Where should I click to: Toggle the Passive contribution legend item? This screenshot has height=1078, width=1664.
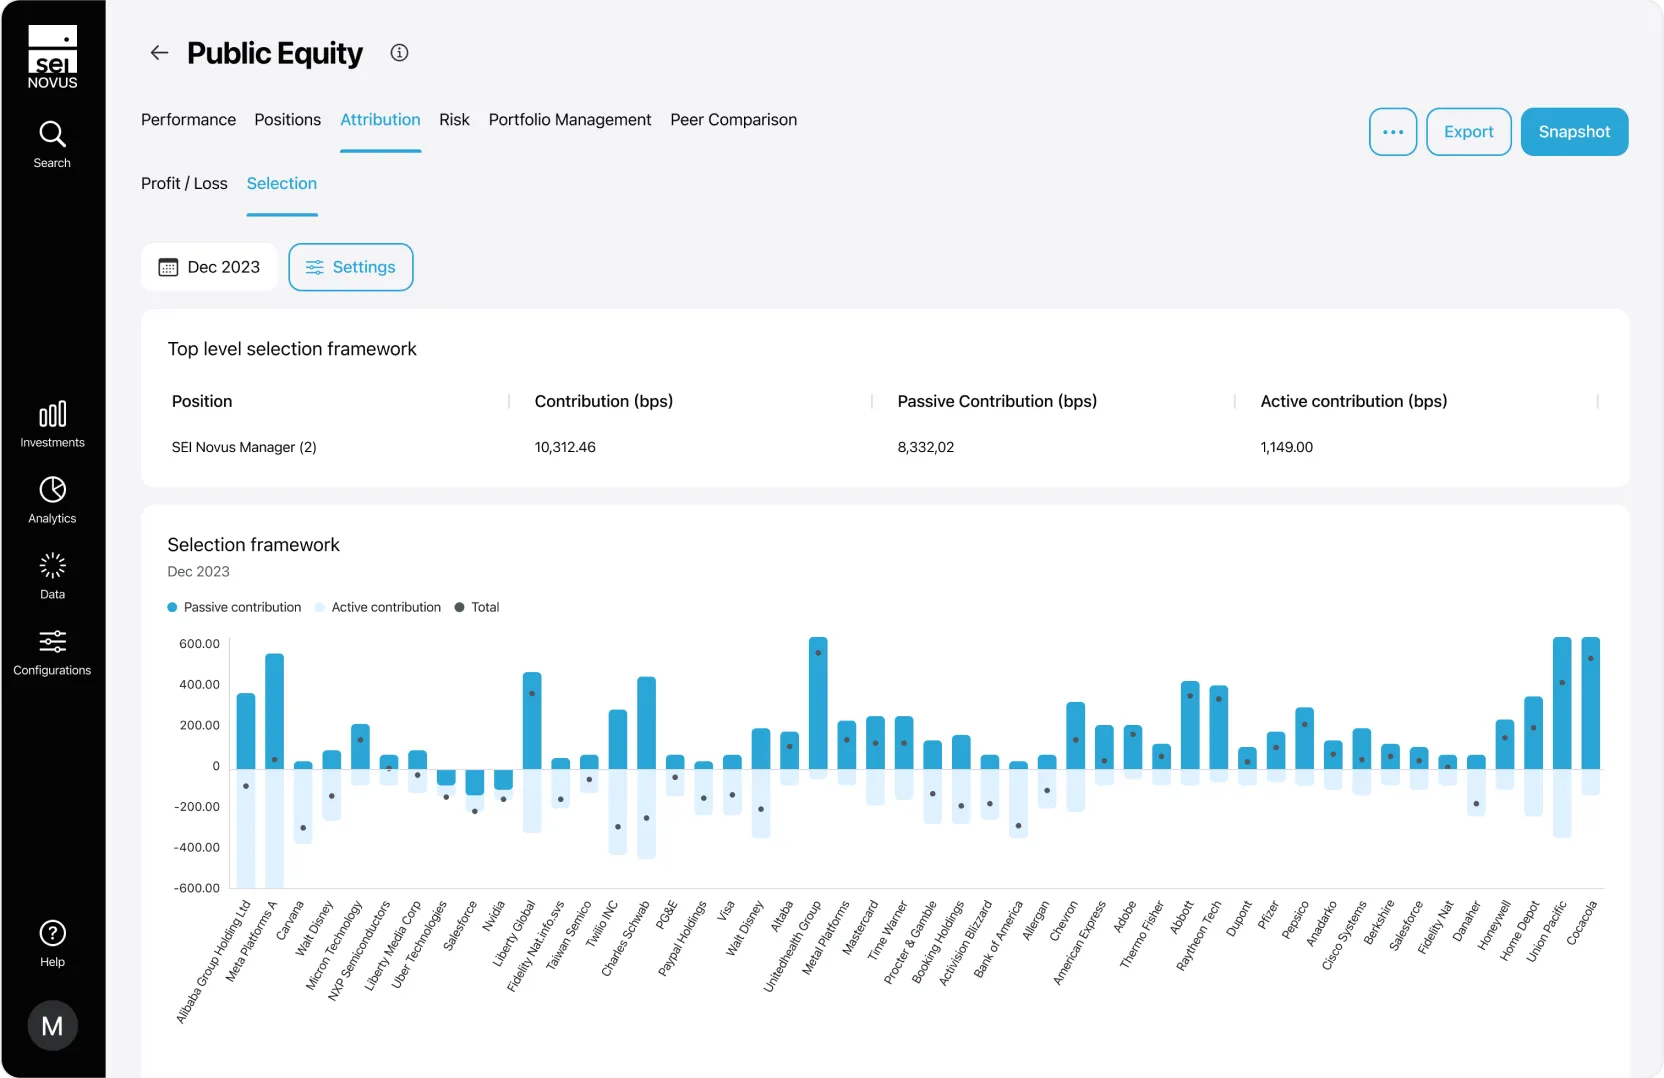233,607
